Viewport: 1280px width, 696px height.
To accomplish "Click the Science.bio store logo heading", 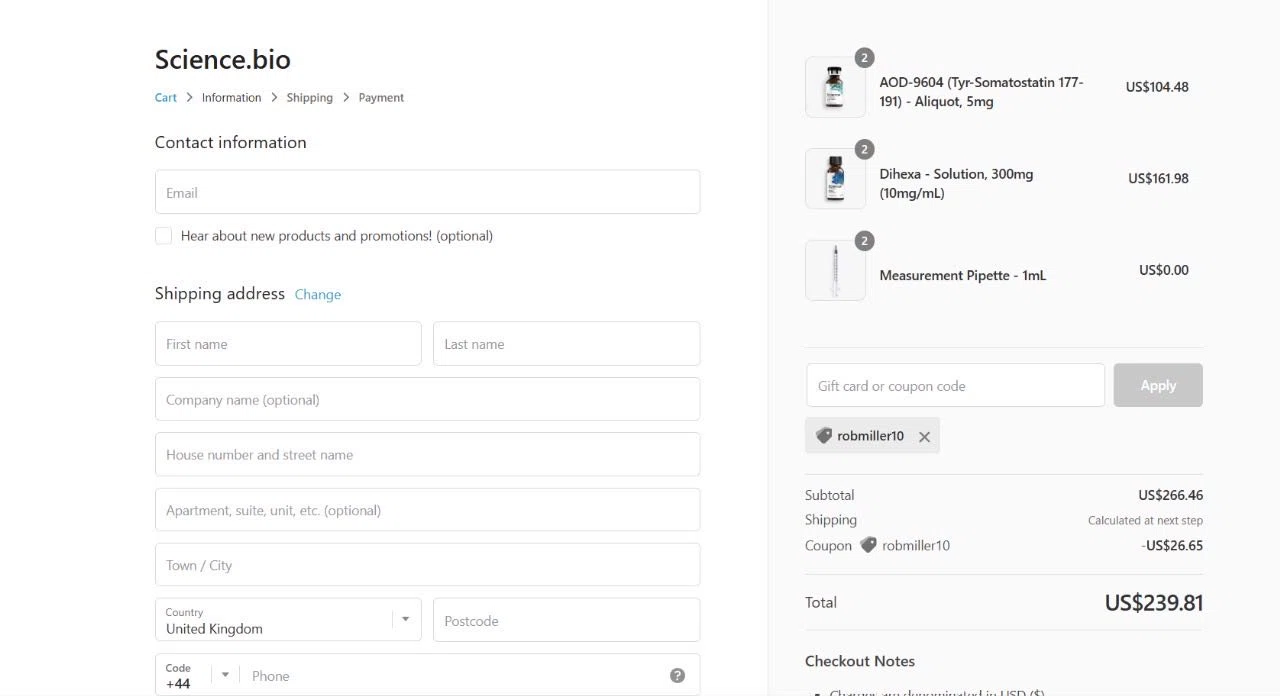I will tap(222, 59).
